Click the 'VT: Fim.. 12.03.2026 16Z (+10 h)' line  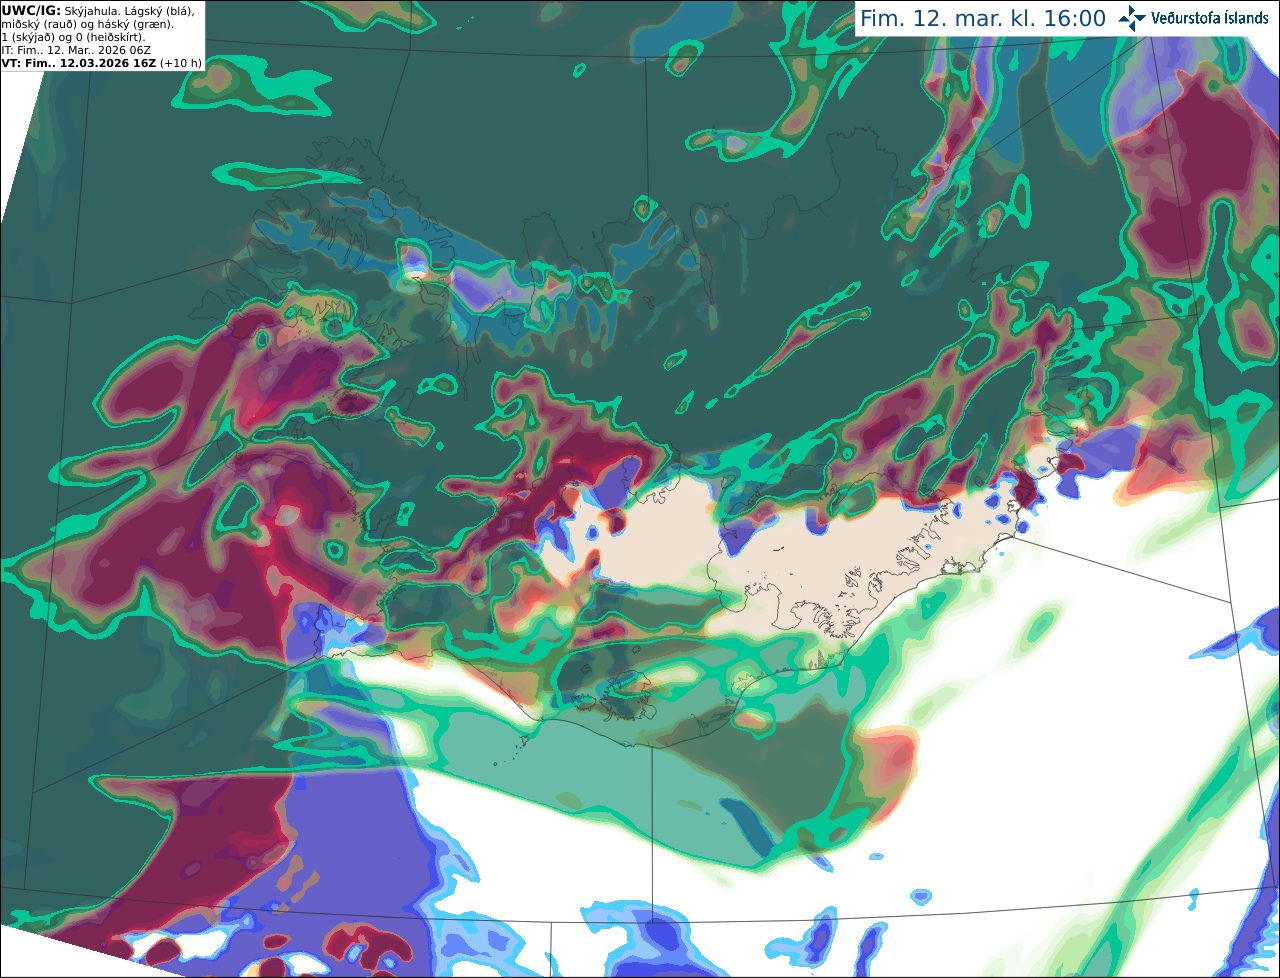pos(102,63)
